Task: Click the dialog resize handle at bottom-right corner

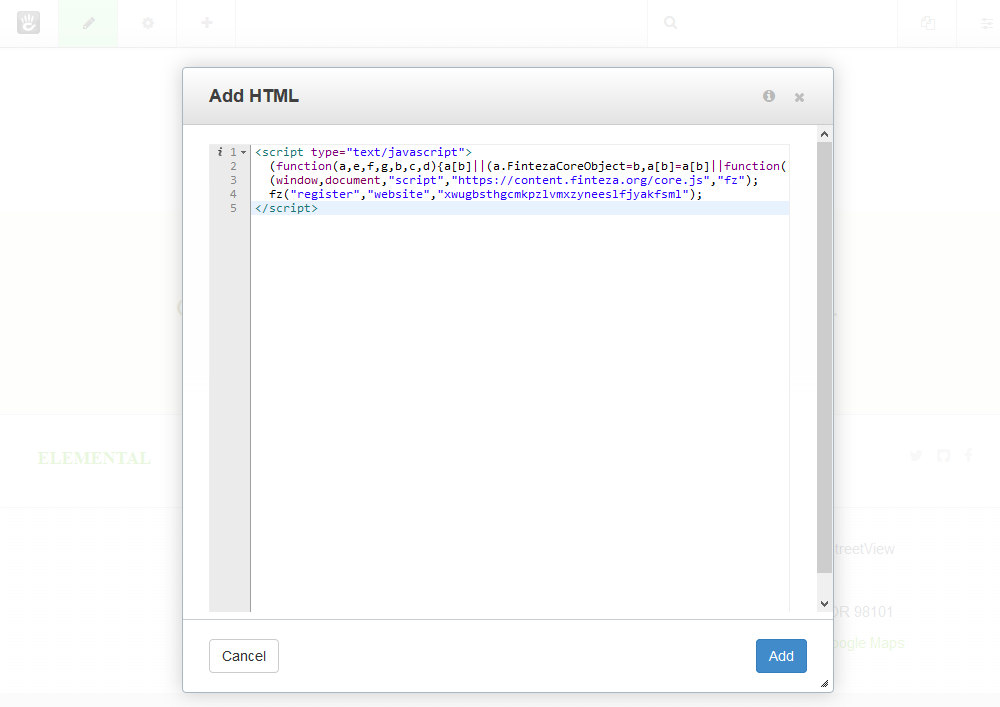Action: pyautogui.click(x=824, y=684)
